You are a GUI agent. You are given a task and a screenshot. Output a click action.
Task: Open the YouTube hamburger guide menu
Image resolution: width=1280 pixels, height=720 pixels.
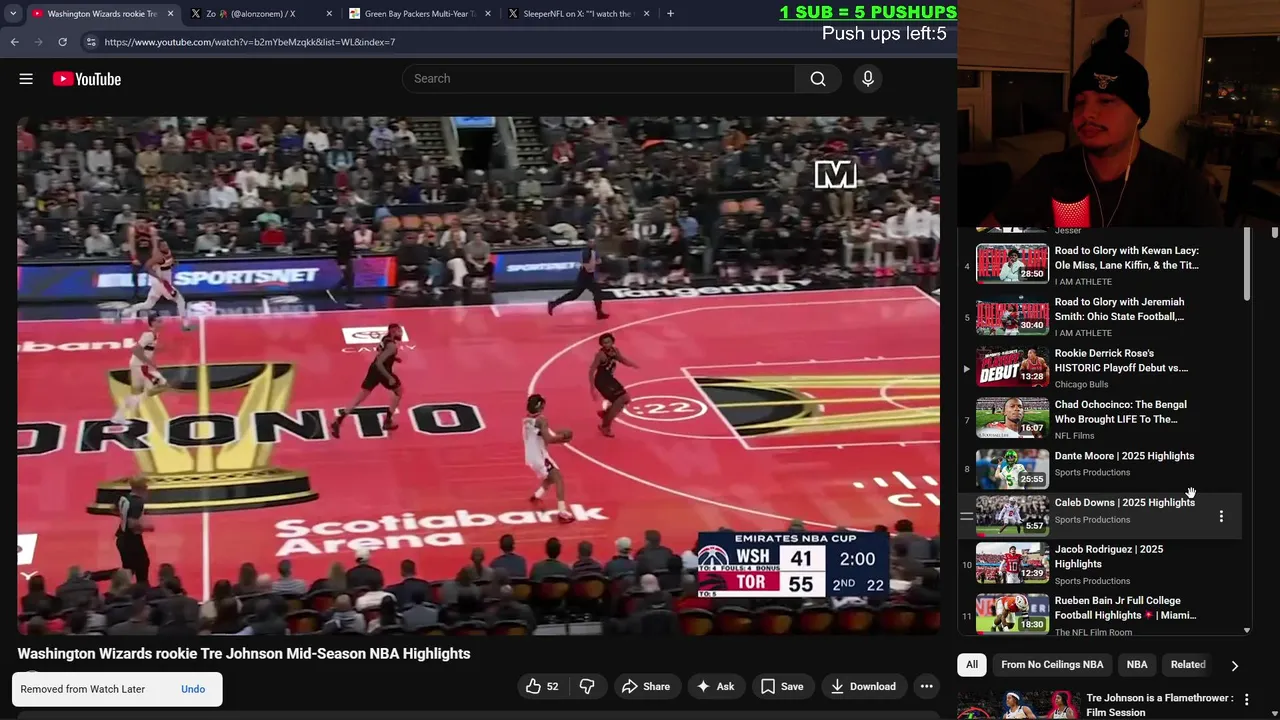point(26,79)
